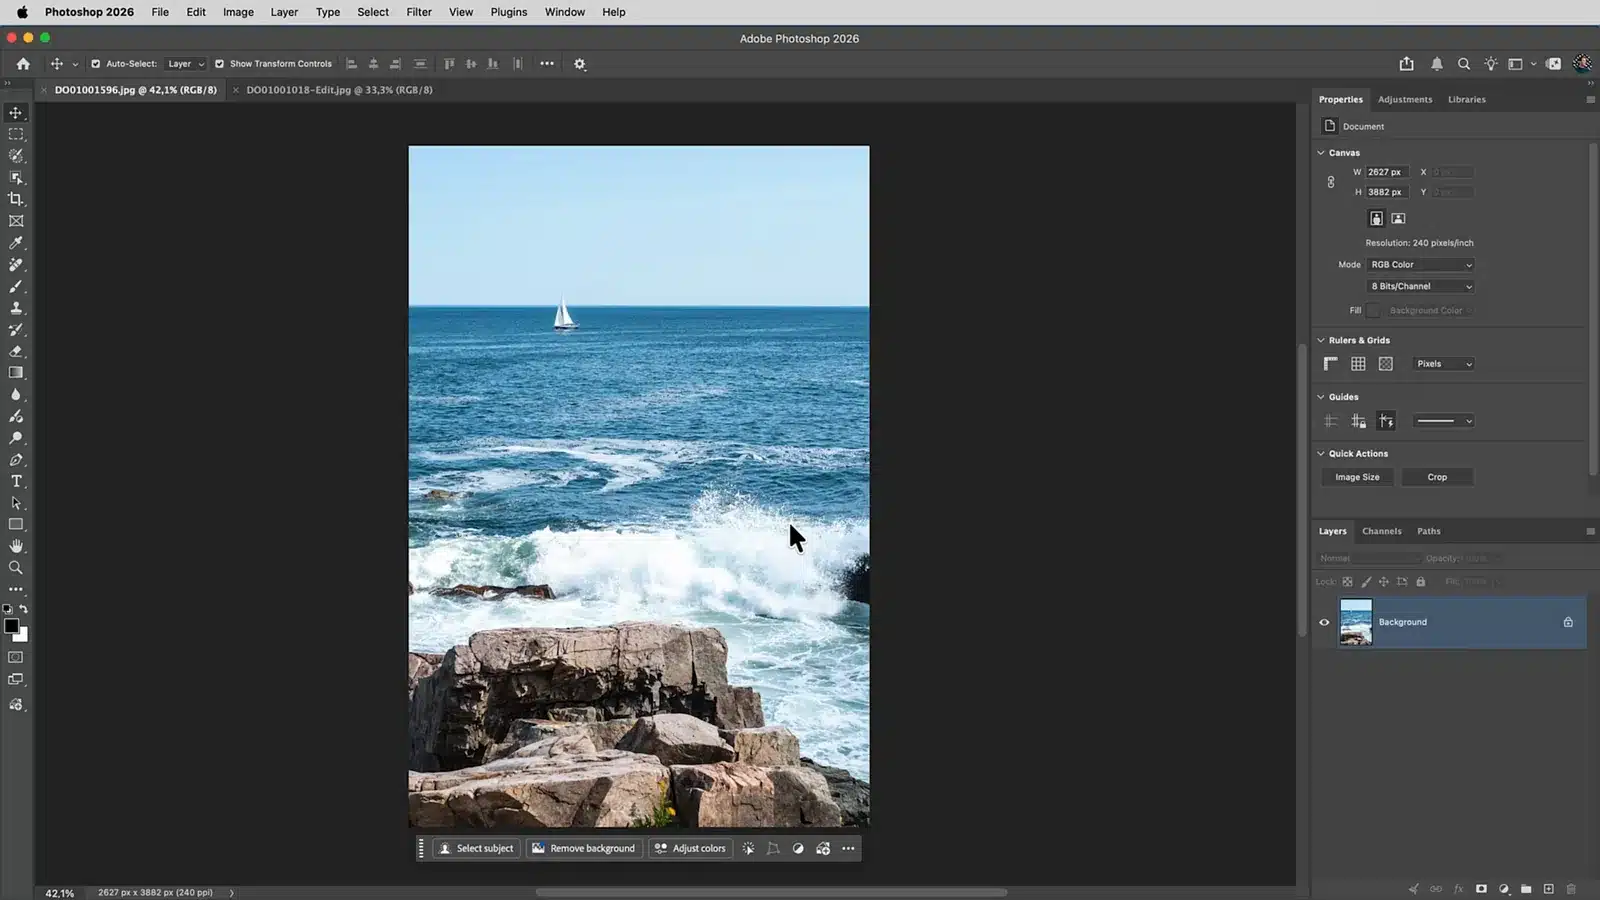Screen dimensions: 1600x900
Task: Select the Pen tool
Action: click(16, 460)
